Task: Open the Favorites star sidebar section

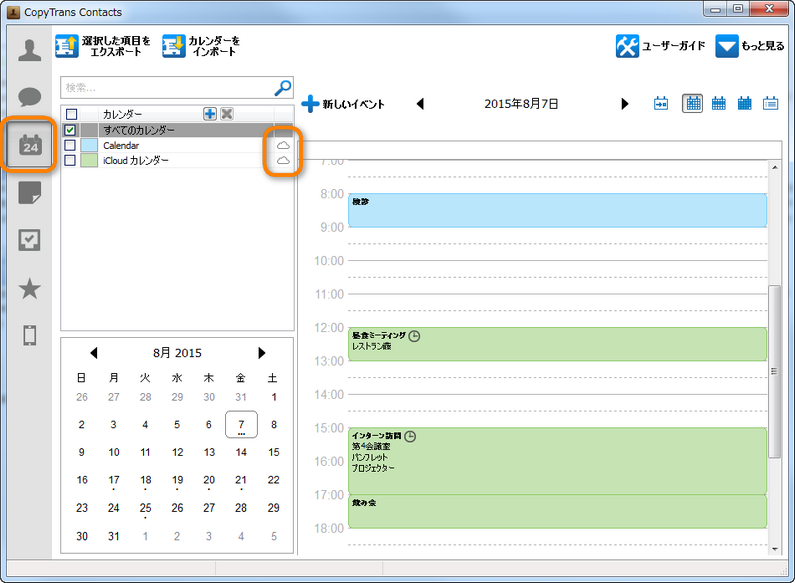Action: click(29, 288)
